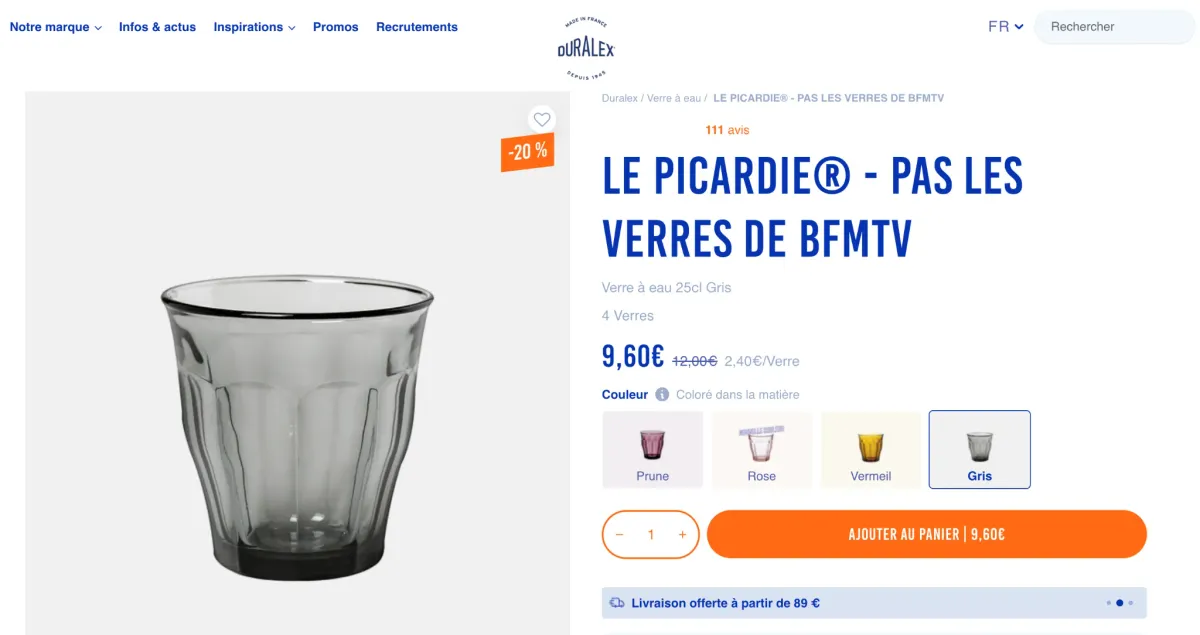Click the Rechercher search field
This screenshot has height=635, width=1200.
click(x=1115, y=27)
